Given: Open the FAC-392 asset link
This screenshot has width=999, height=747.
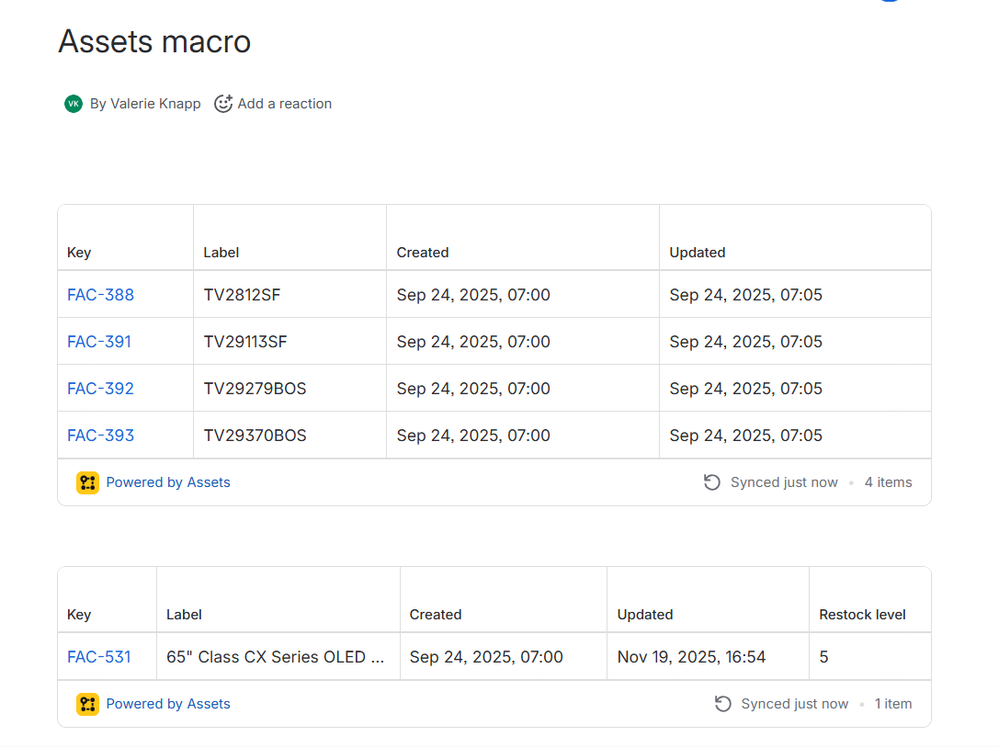Looking at the screenshot, I should [x=100, y=389].
